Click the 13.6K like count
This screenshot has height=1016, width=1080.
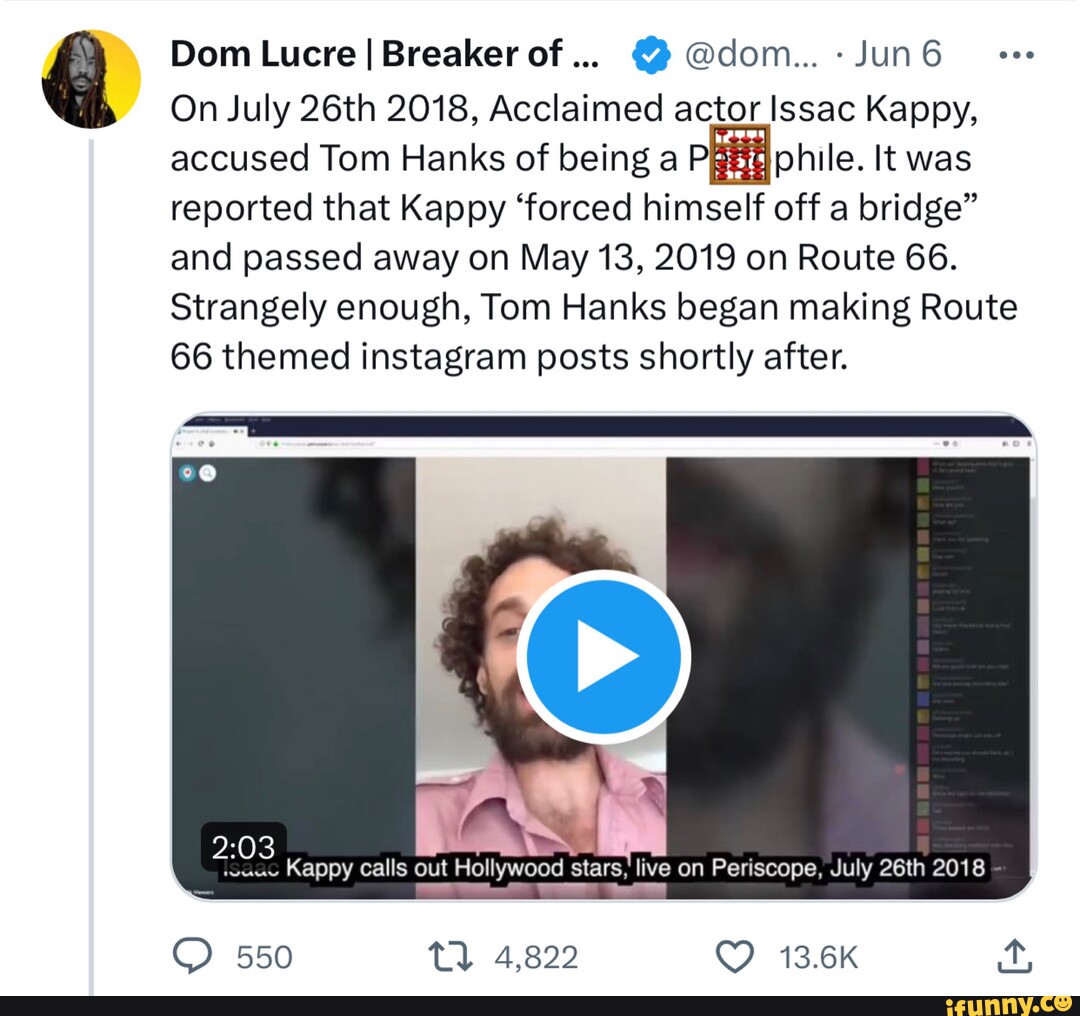click(818, 956)
